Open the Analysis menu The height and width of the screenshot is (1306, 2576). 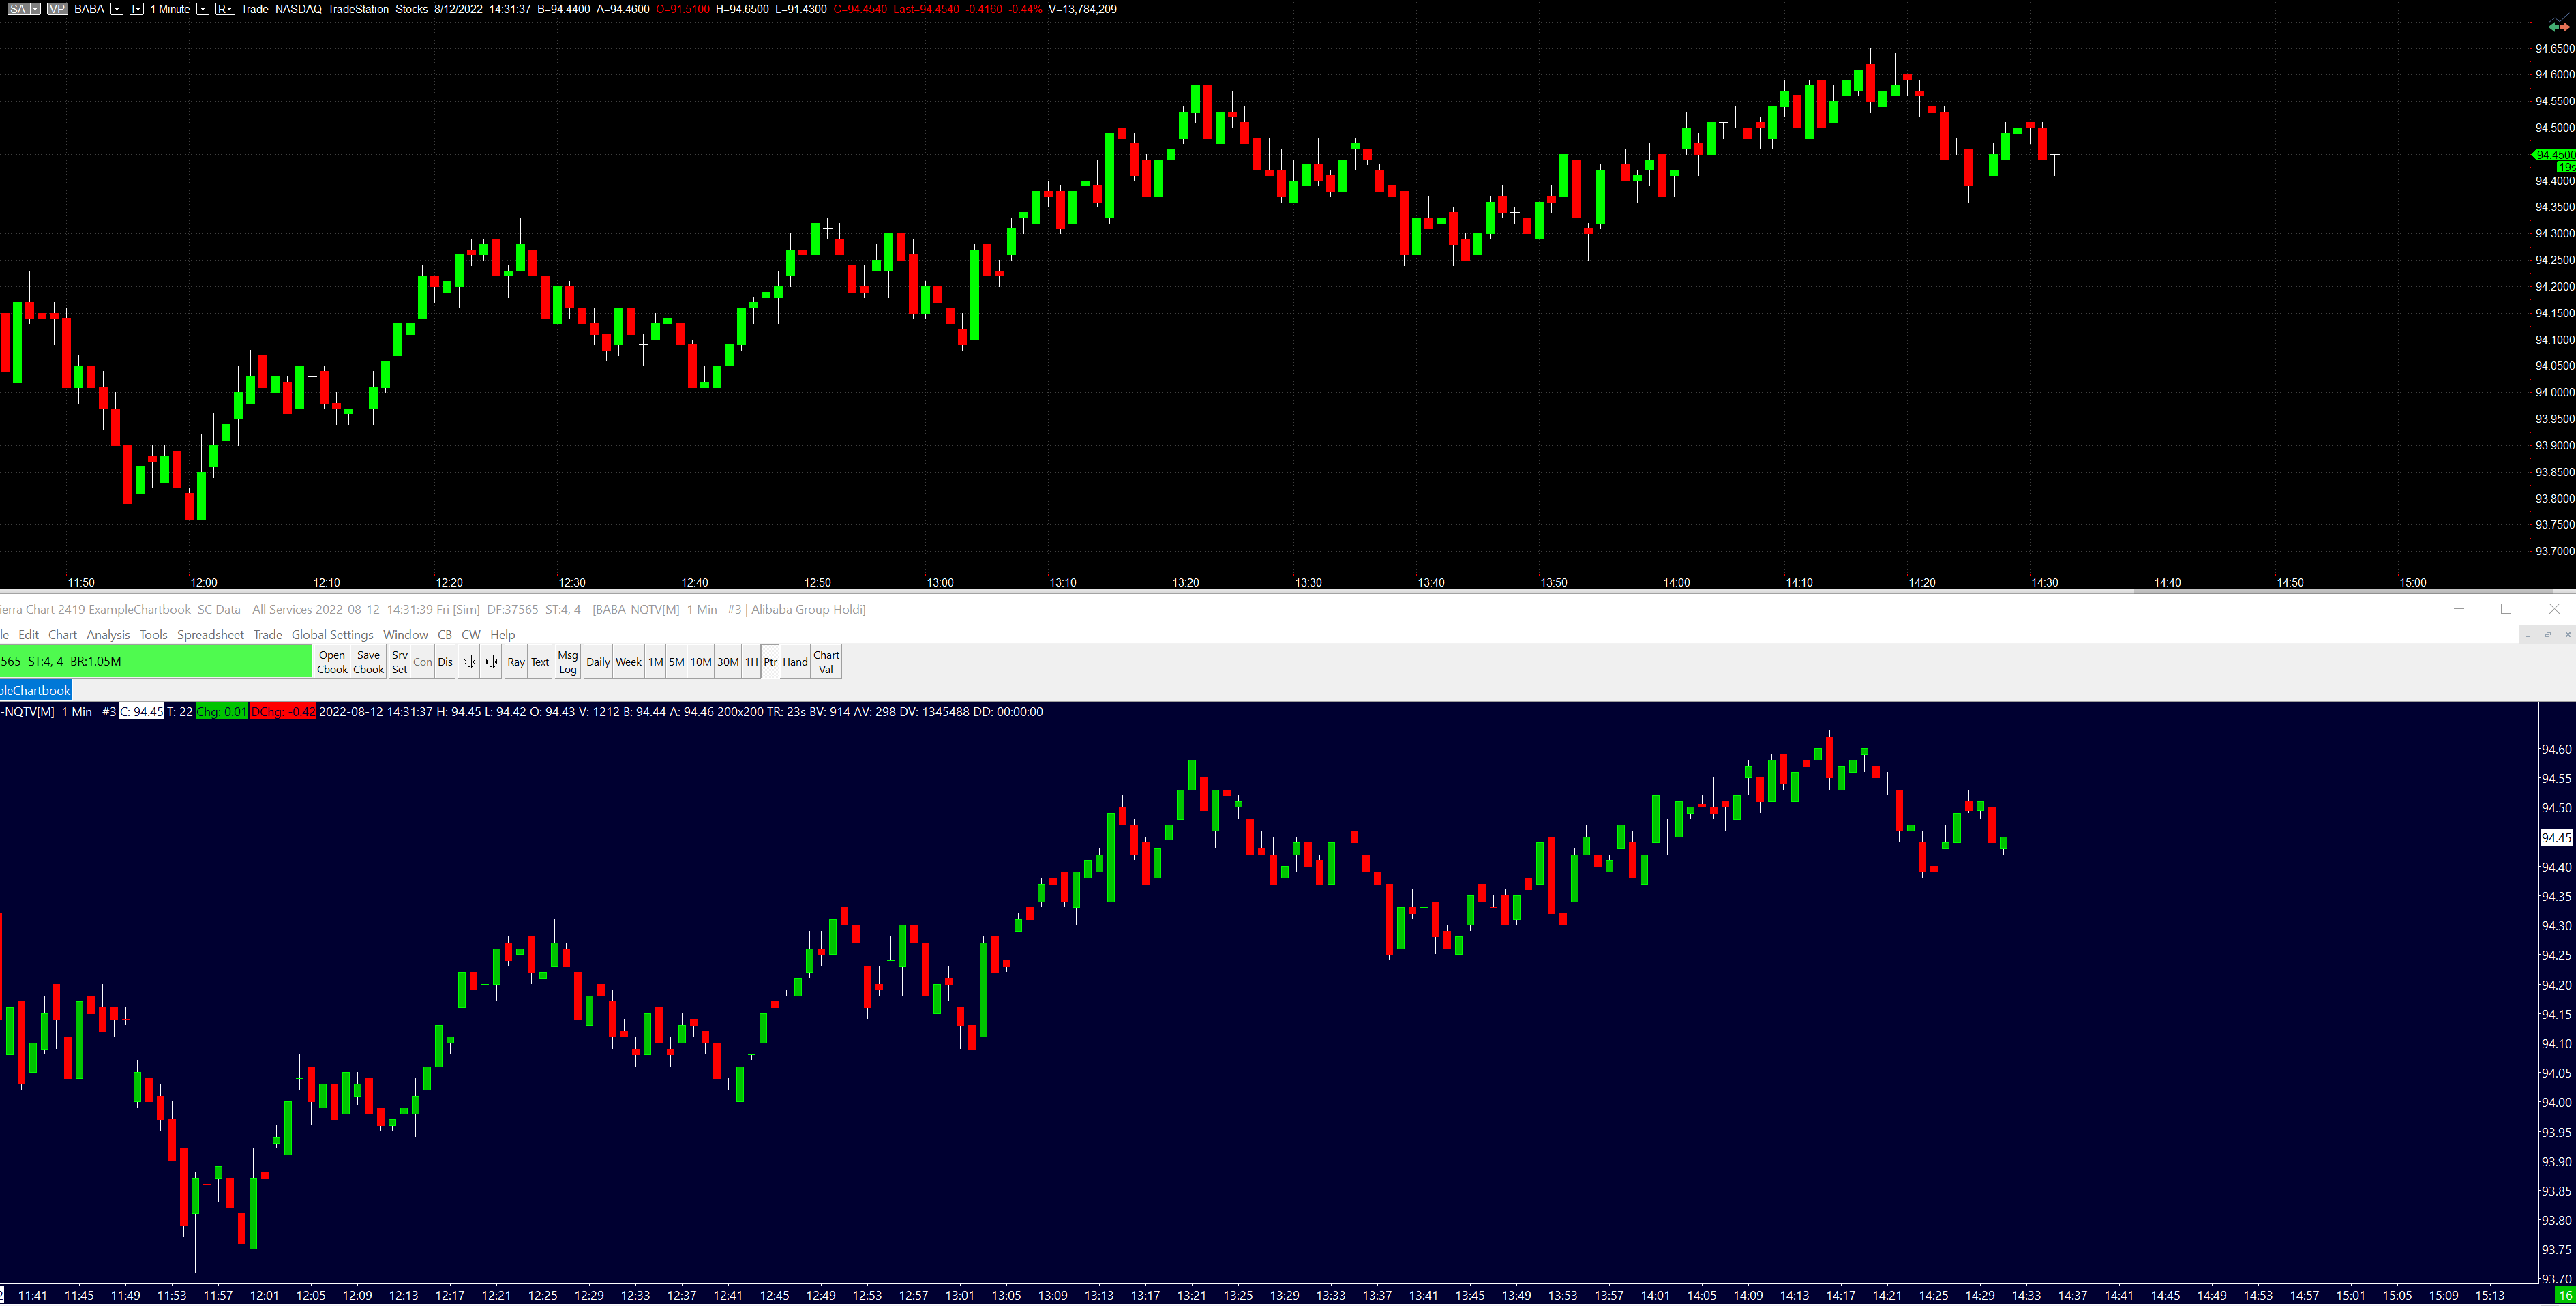tap(108, 635)
